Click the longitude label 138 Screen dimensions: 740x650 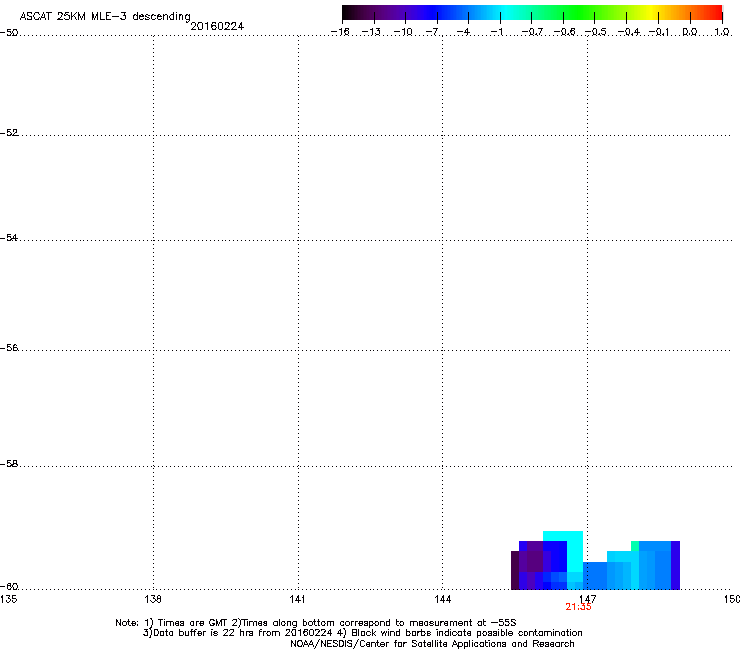click(153, 599)
